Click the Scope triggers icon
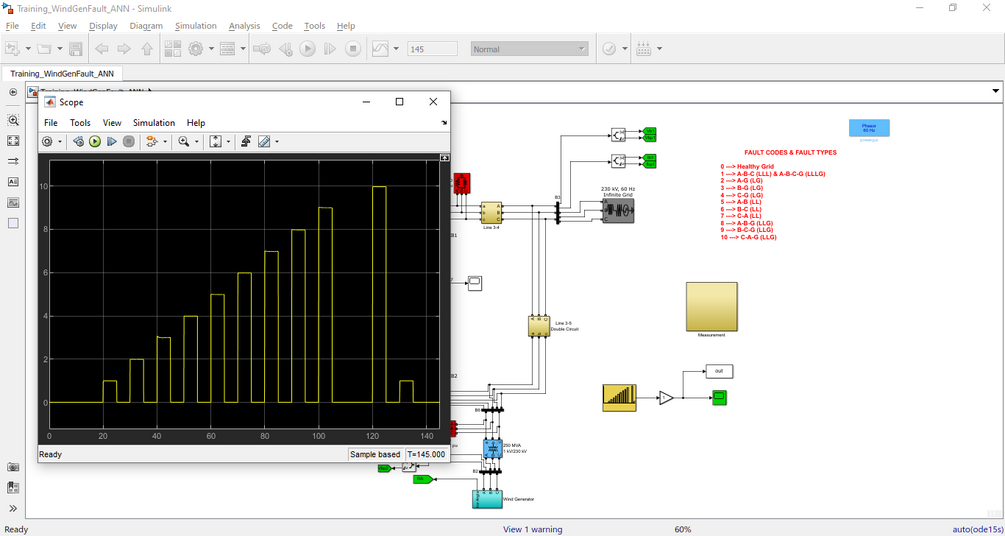Viewport: 1005px width, 536px height. 245,142
